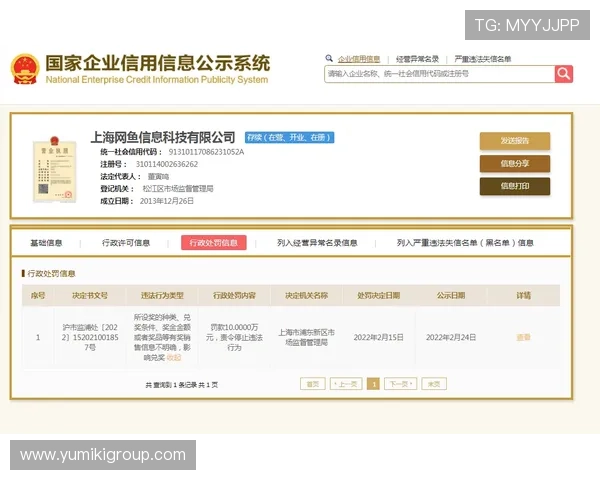
Task: Click the registration authority 松江区市场监督管理局
Action: 178,189
